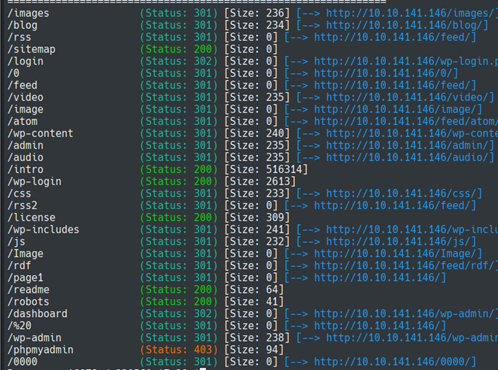Select the Size: 238 value for /wp-admin

(257, 337)
